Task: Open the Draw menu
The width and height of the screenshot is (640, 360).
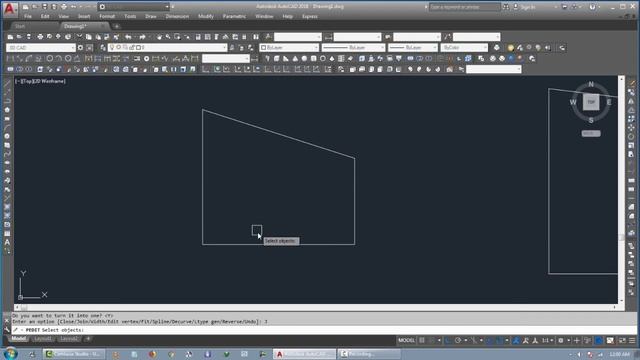Action: [x=151, y=16]
